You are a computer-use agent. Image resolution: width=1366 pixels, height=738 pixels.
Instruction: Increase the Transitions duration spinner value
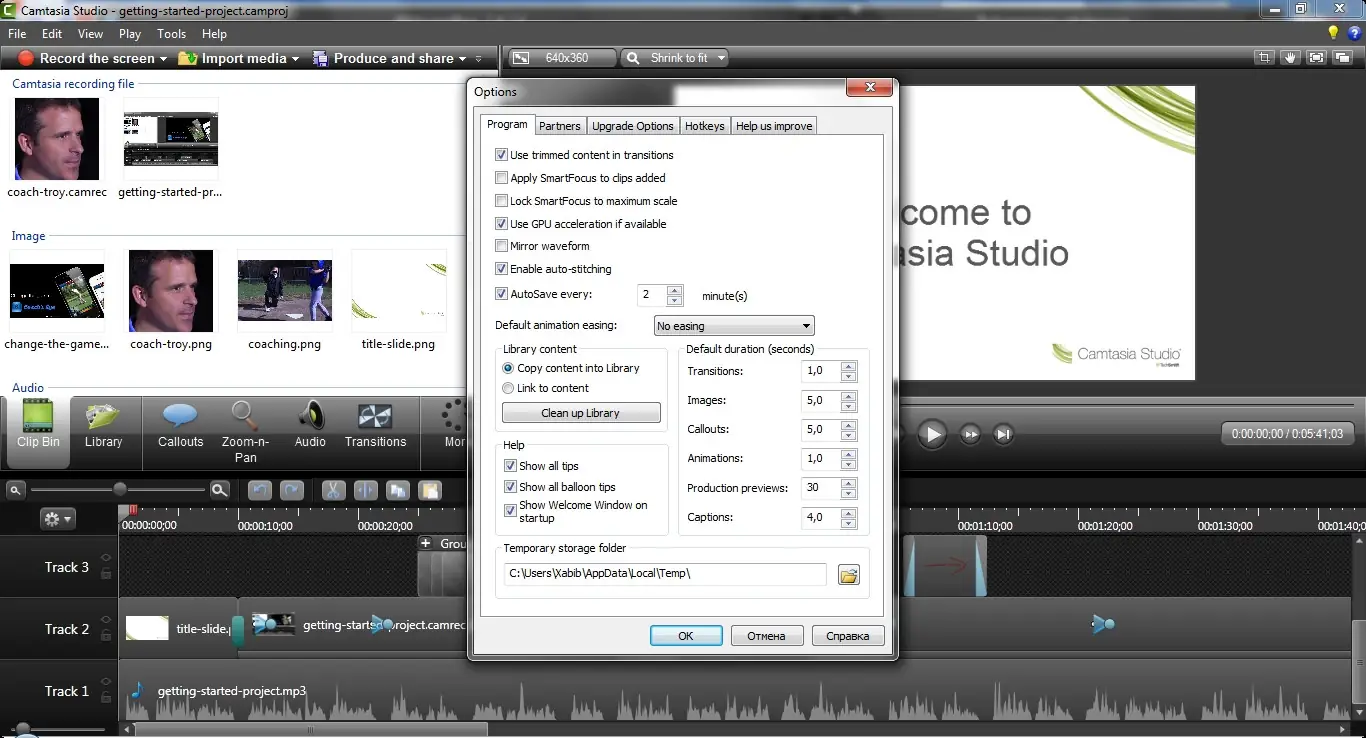tap(849, 366)
